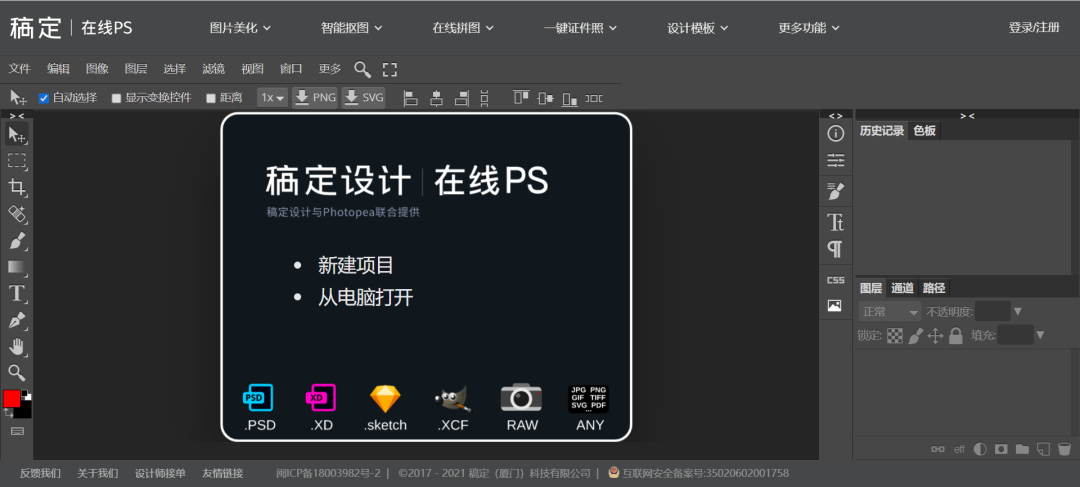Toggle the 自动选择 checkbox
This screenshot has height=487, width=1080.
pos(43,98)
